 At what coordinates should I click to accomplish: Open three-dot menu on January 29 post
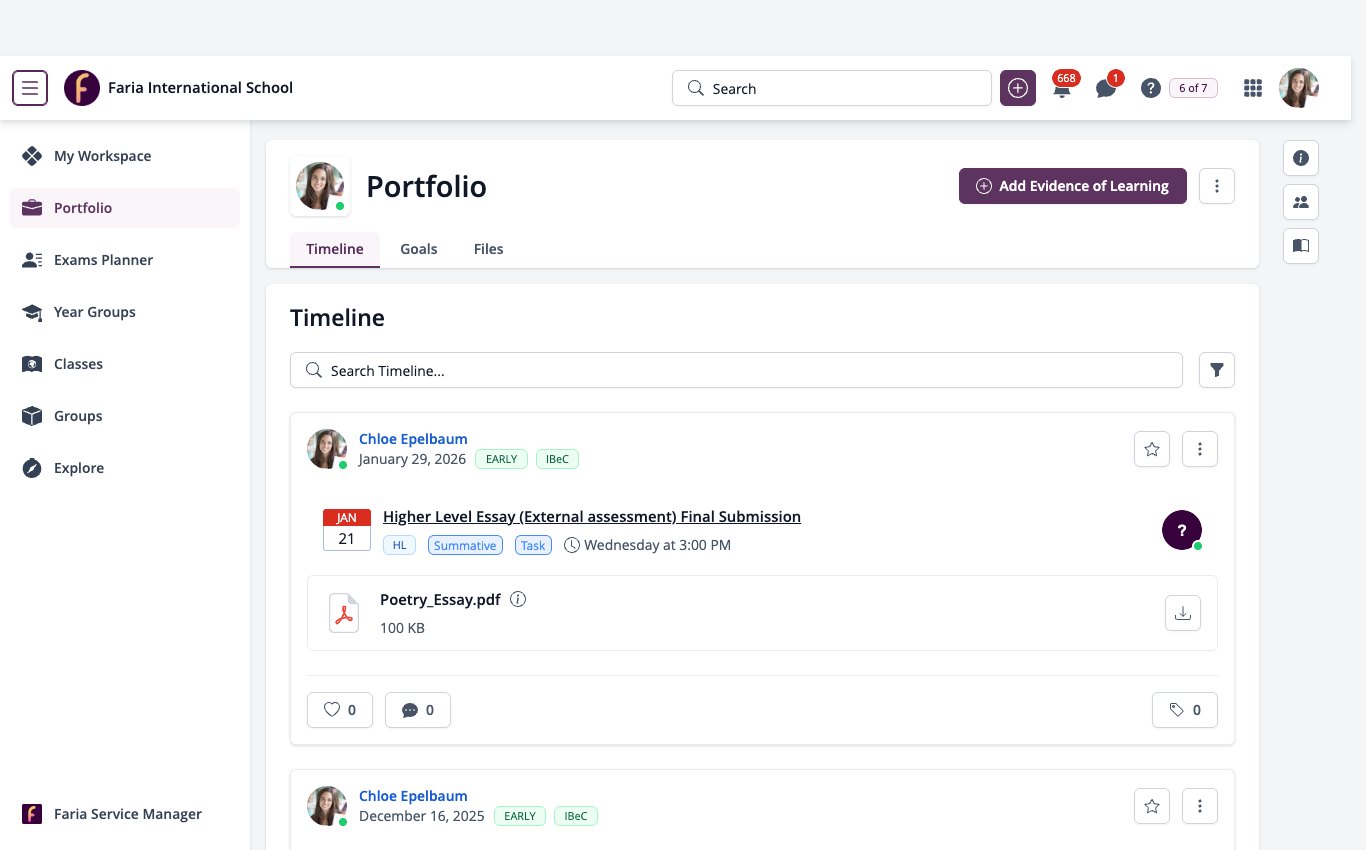[1200, 449]
